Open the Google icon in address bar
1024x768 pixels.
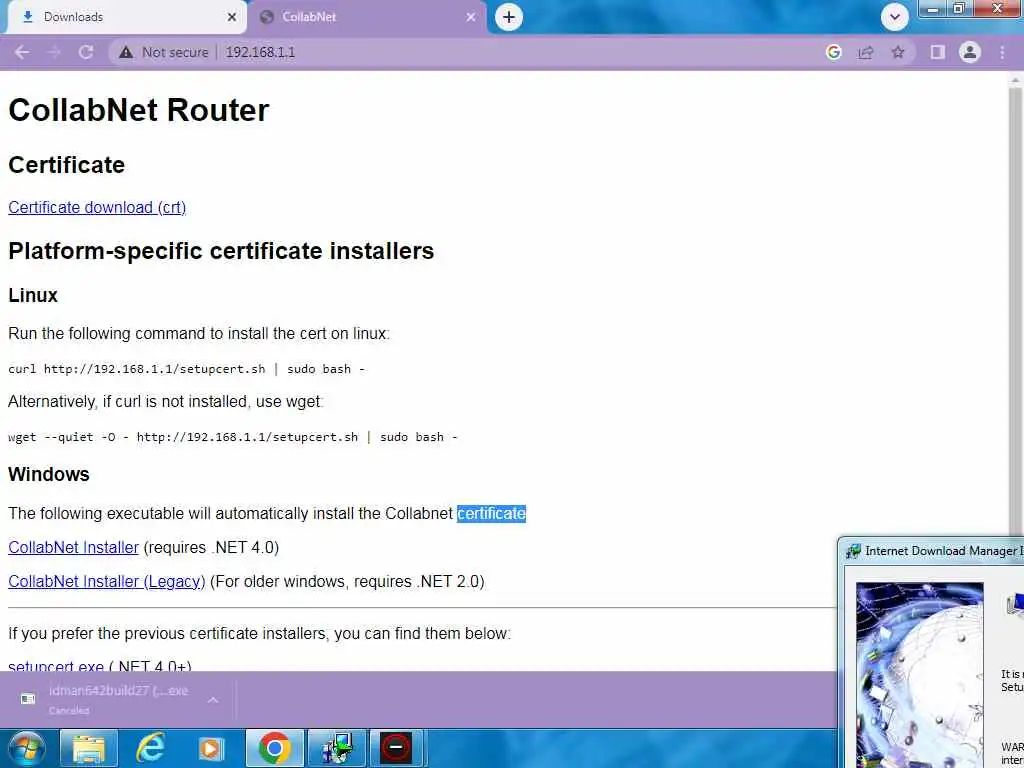[833, 52]
